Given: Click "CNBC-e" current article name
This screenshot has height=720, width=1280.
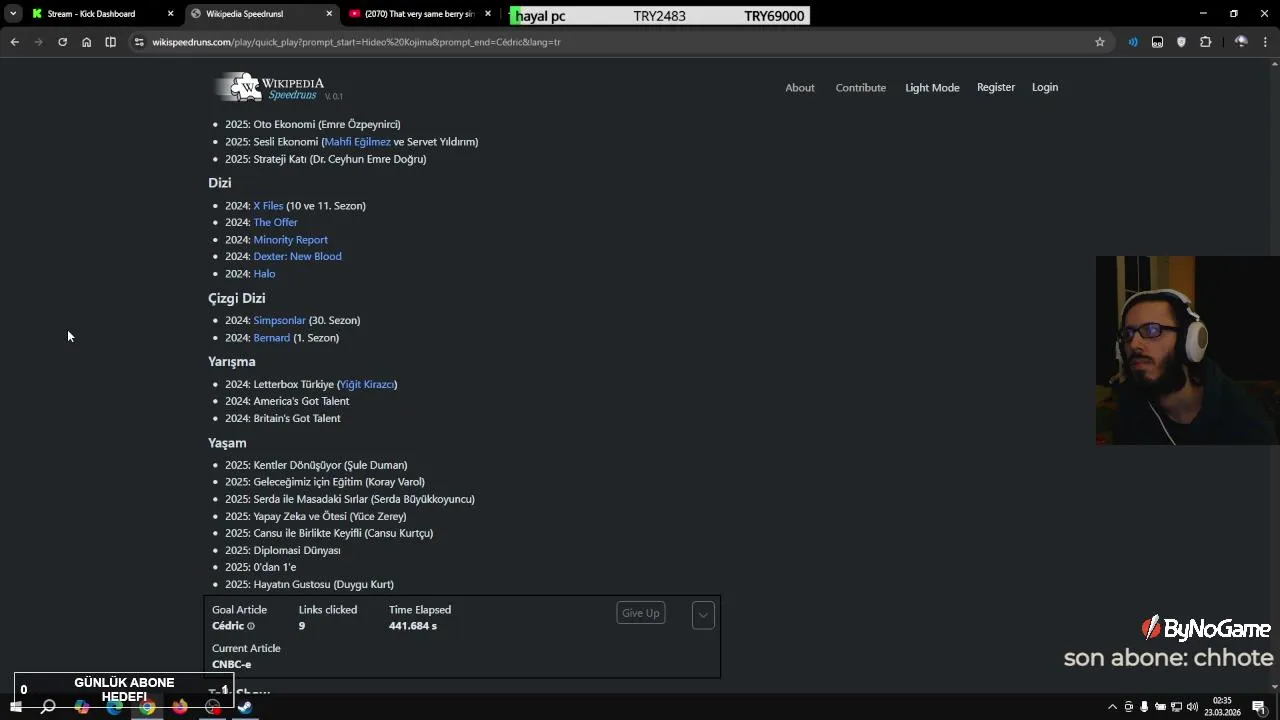Looking at the screenshot, I should click(232, 665).
